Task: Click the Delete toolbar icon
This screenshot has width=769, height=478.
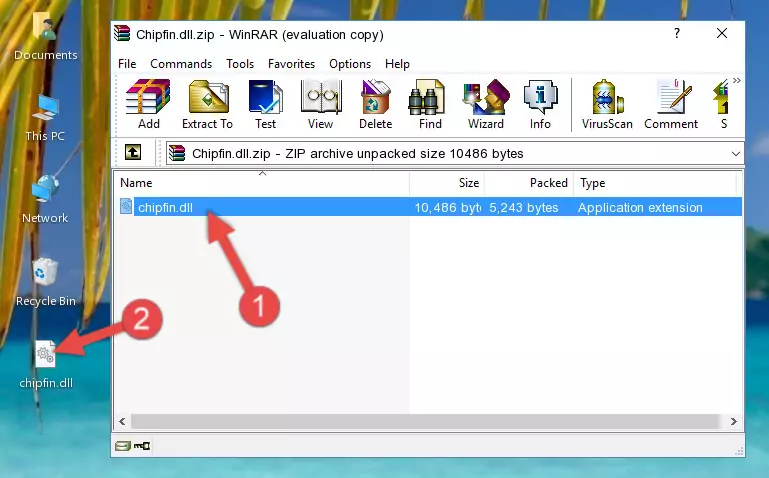Action: pos(375,104)
